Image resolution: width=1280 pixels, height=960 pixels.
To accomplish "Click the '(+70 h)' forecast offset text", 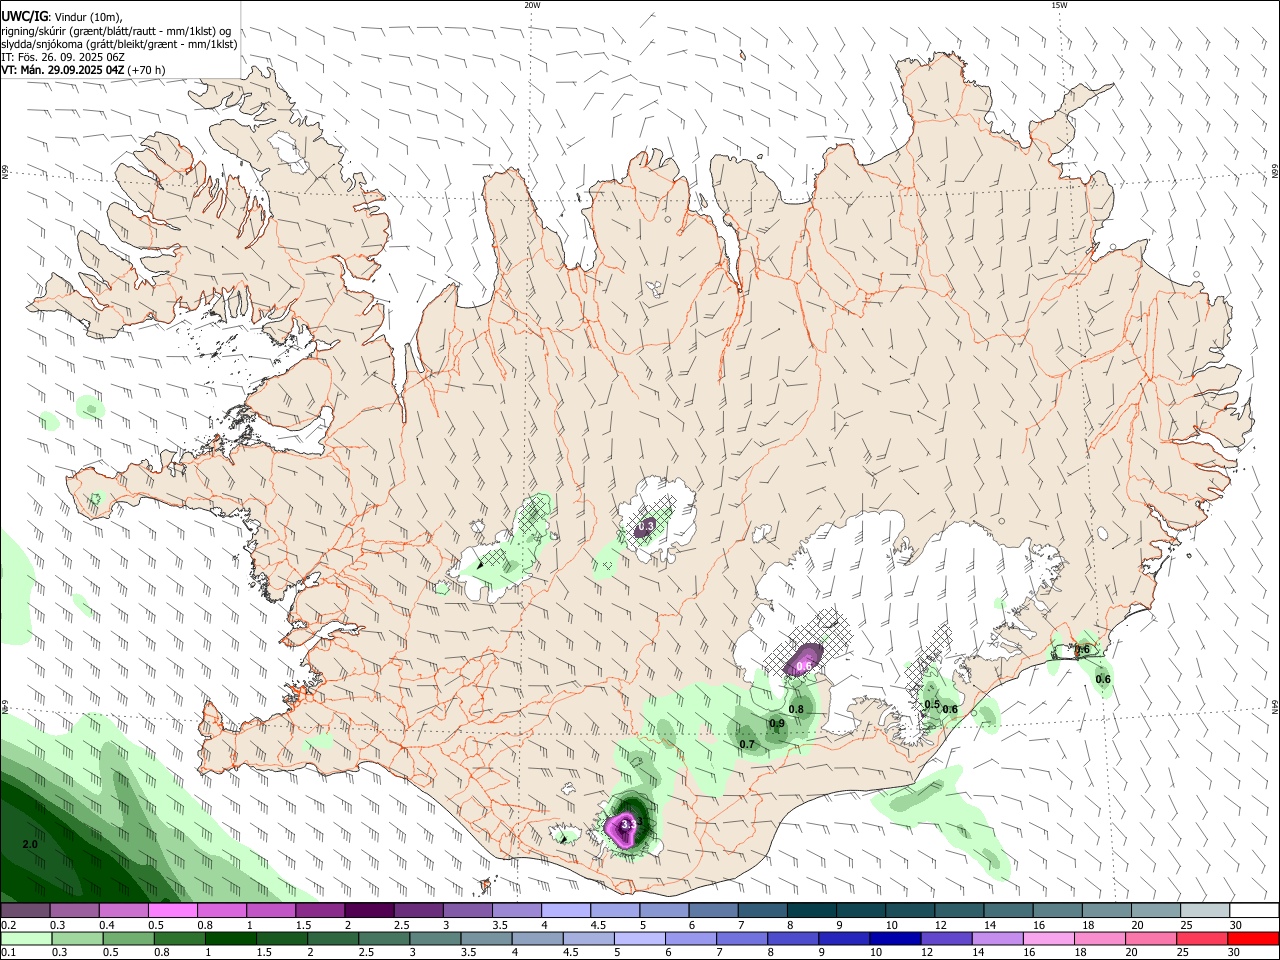I will coord(147,70).
